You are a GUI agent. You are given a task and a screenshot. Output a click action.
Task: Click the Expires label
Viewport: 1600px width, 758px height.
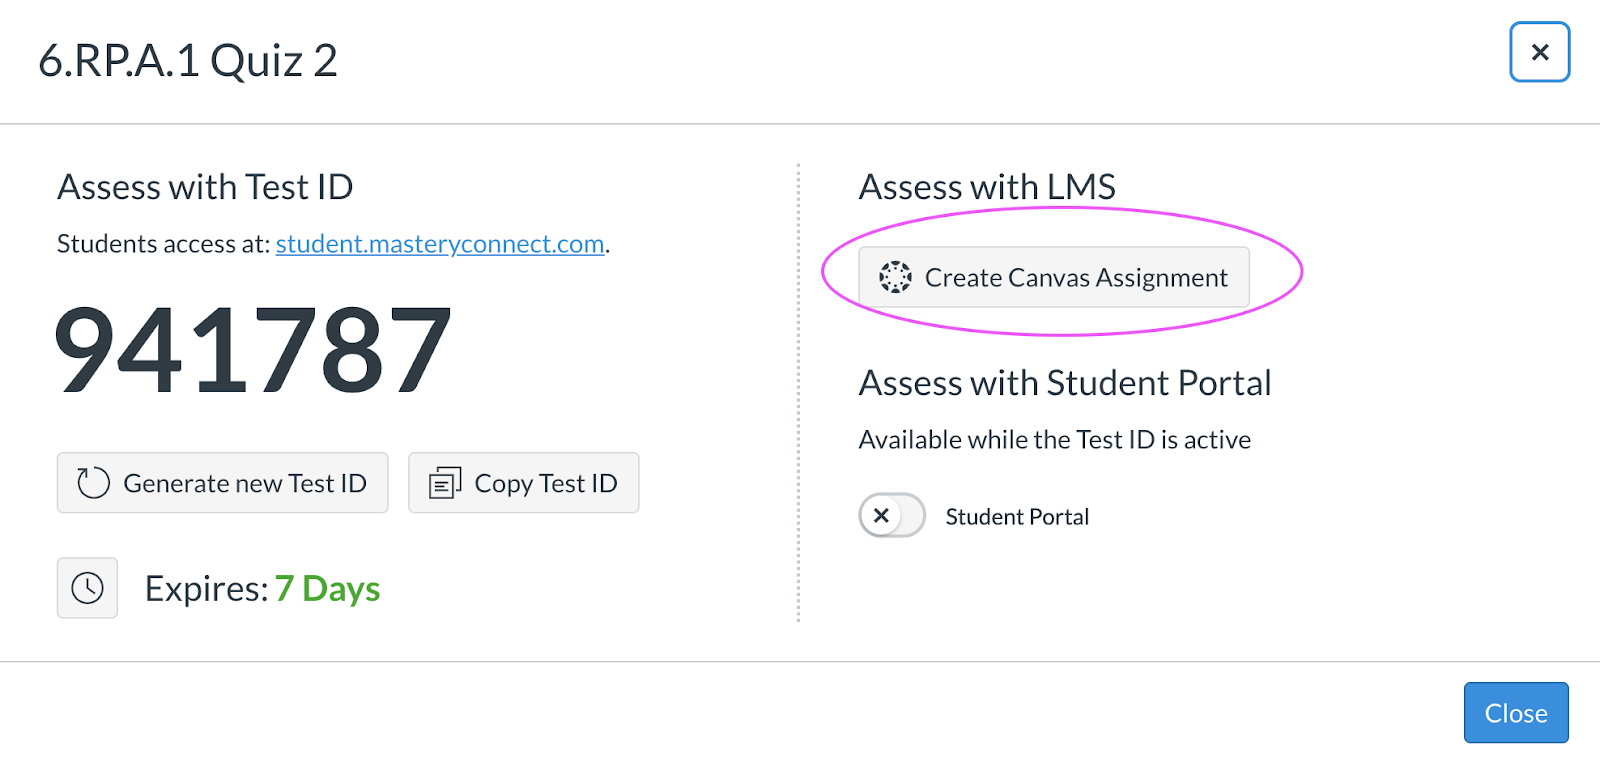(x=206, y=589)
